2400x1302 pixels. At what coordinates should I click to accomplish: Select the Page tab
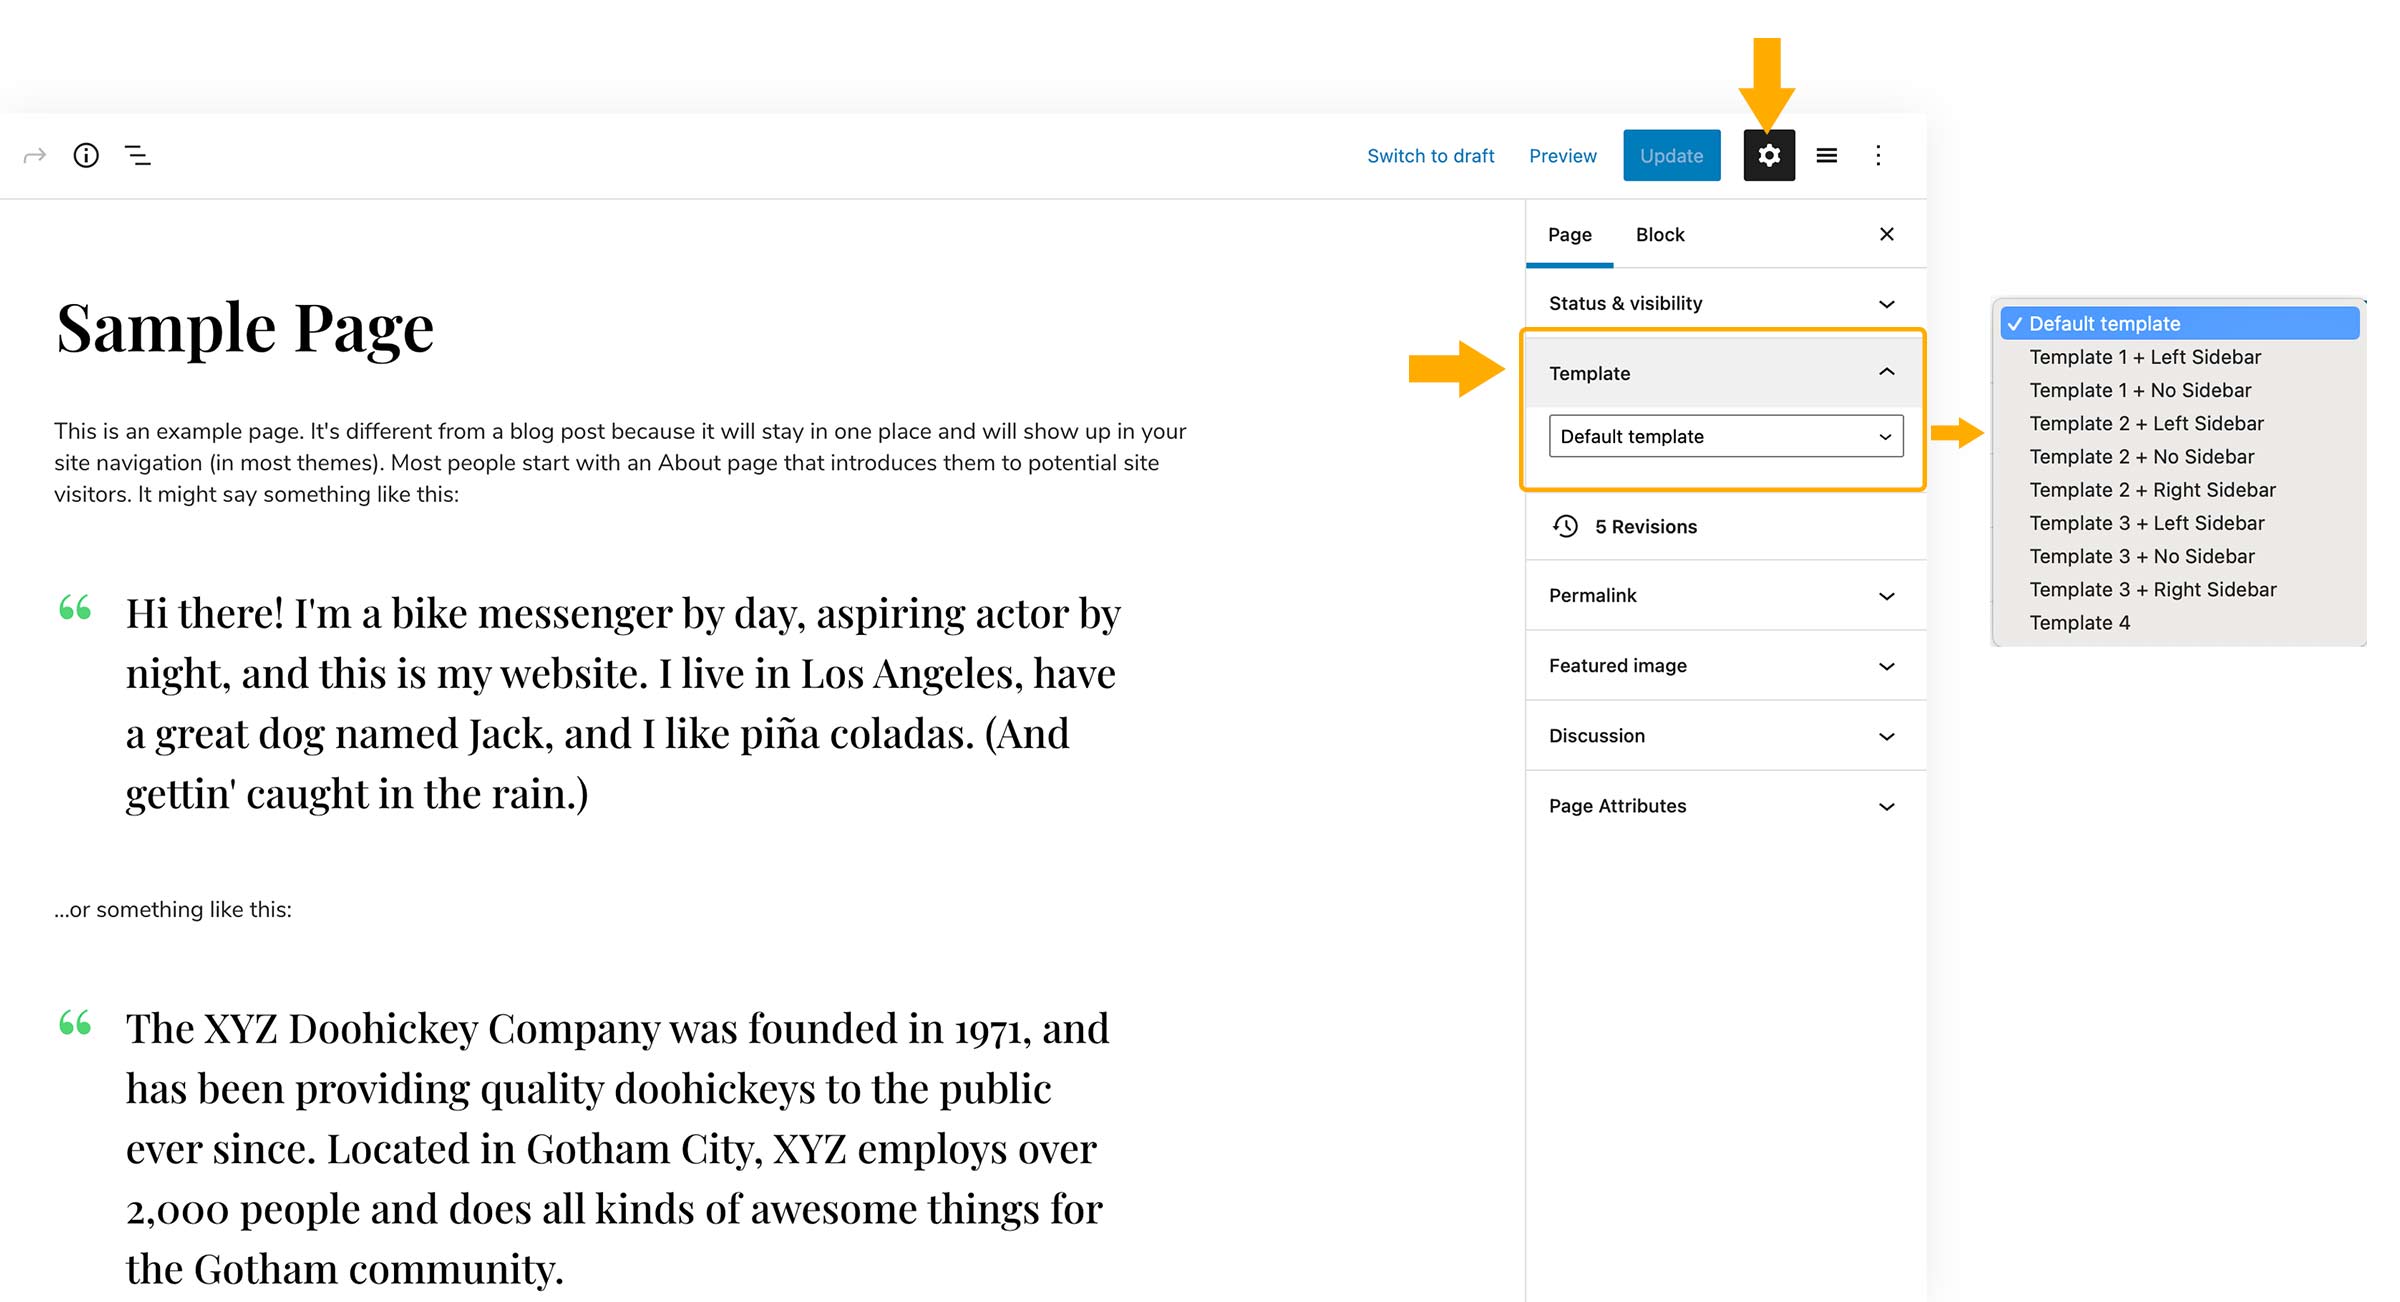pyautogui.click(x=1568, y=234)
